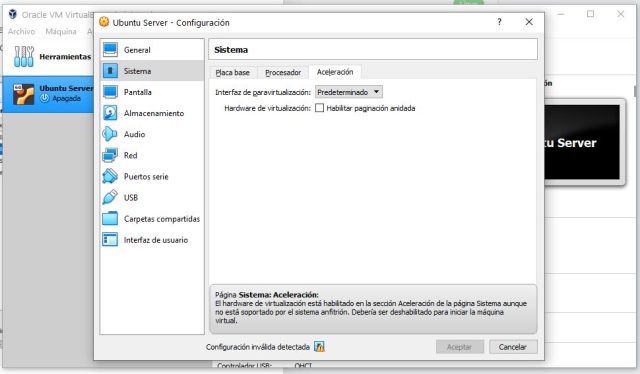
Task: Open Interfaz de paravirtualización dropdown
Action: point(349,92)
